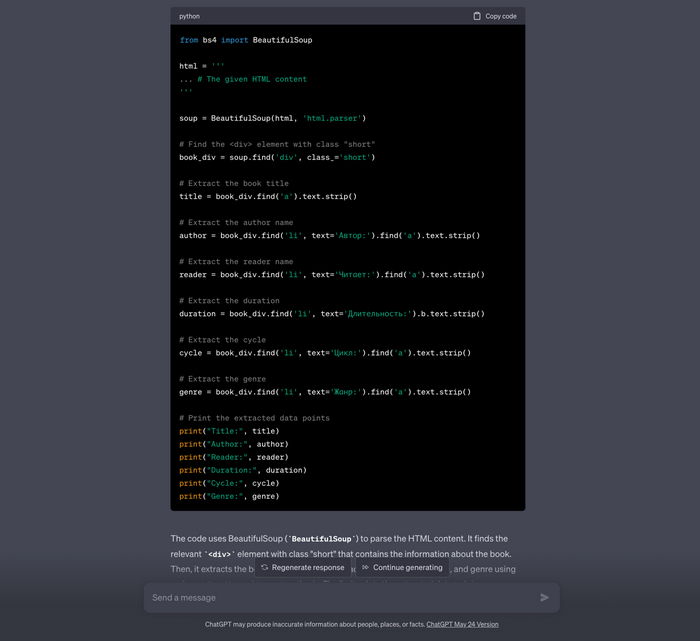Click the python language label
The width and height of the screenshot is (700, 641).
pos(189,16)
